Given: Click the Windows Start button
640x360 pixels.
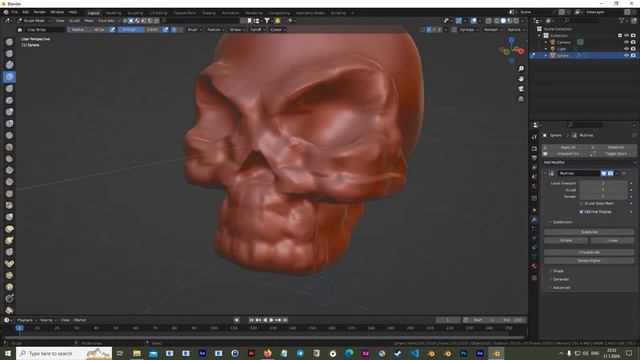Looking at the screenshot, I should pyautogui.click(x=8, y=353).
